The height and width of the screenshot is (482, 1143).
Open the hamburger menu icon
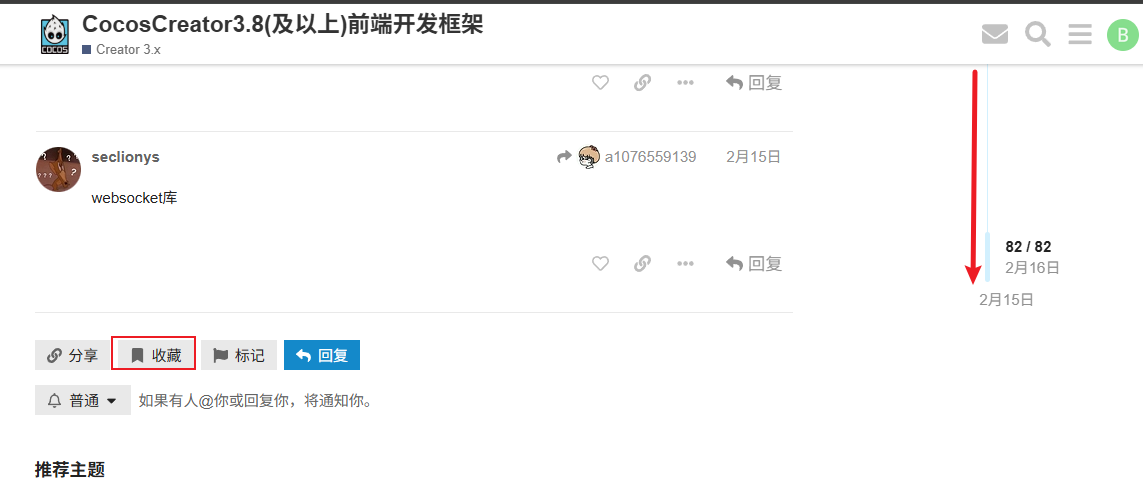point(1080,34)
